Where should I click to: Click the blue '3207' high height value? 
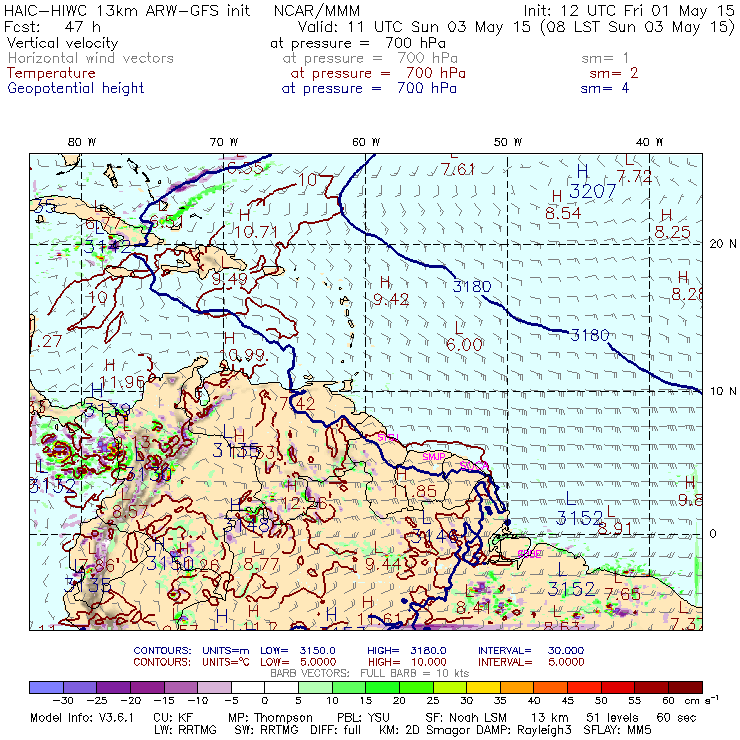[x=592, y=191]
